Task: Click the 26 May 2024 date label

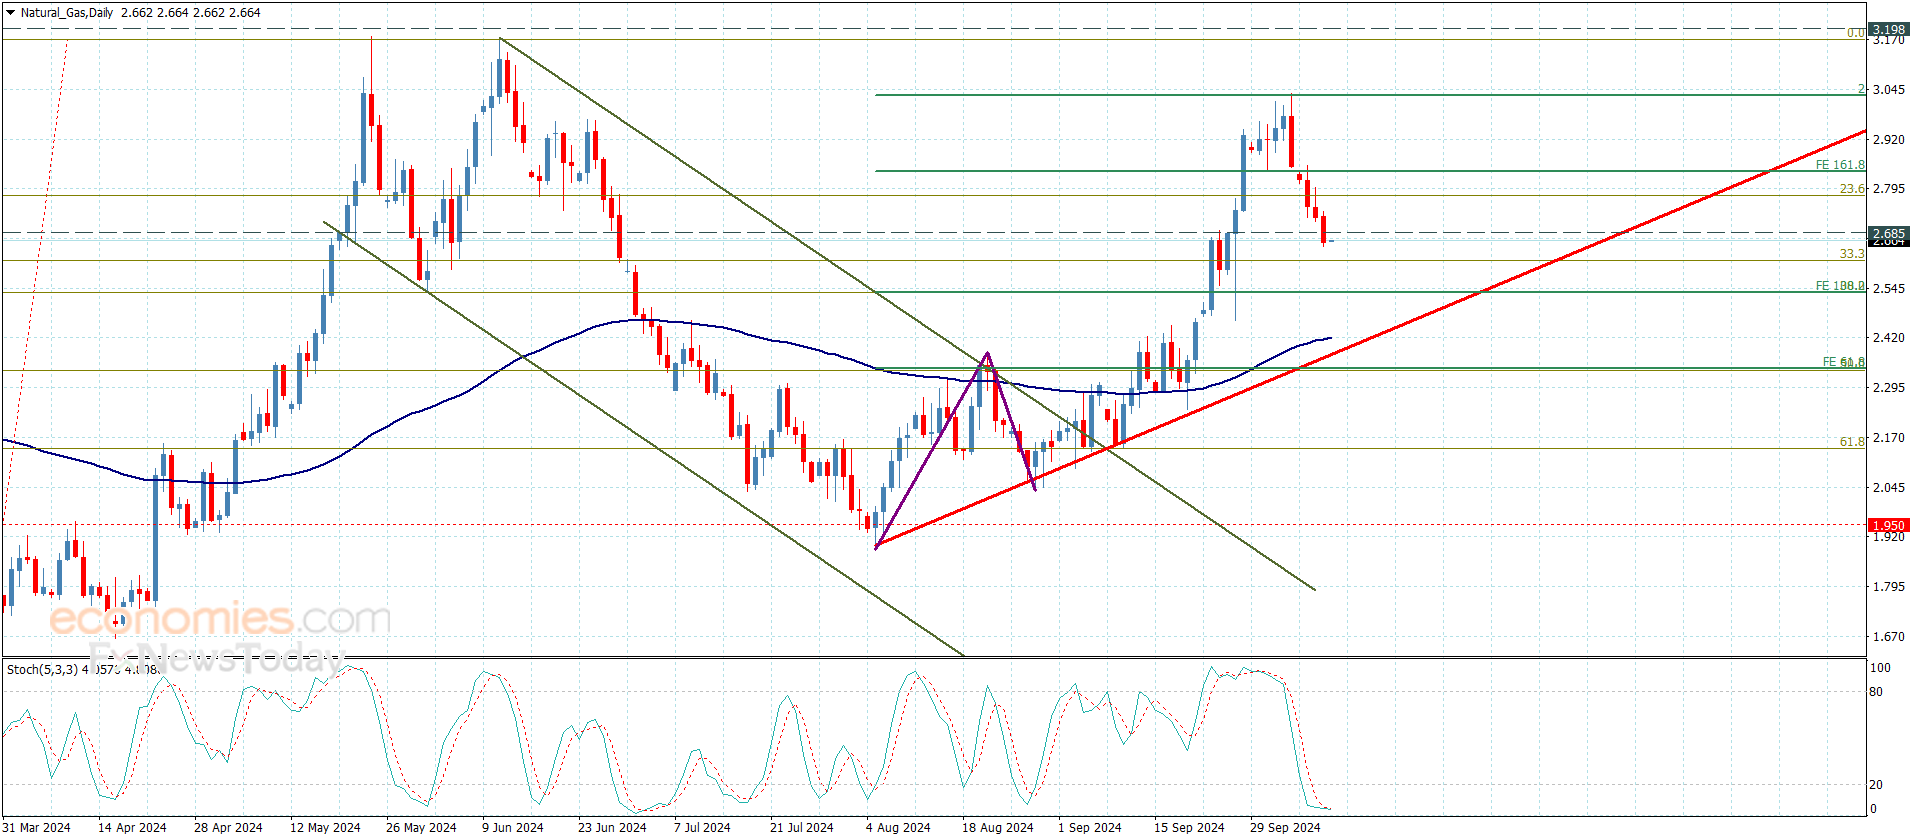Action: pyautogui.click(x=421, y=828)
